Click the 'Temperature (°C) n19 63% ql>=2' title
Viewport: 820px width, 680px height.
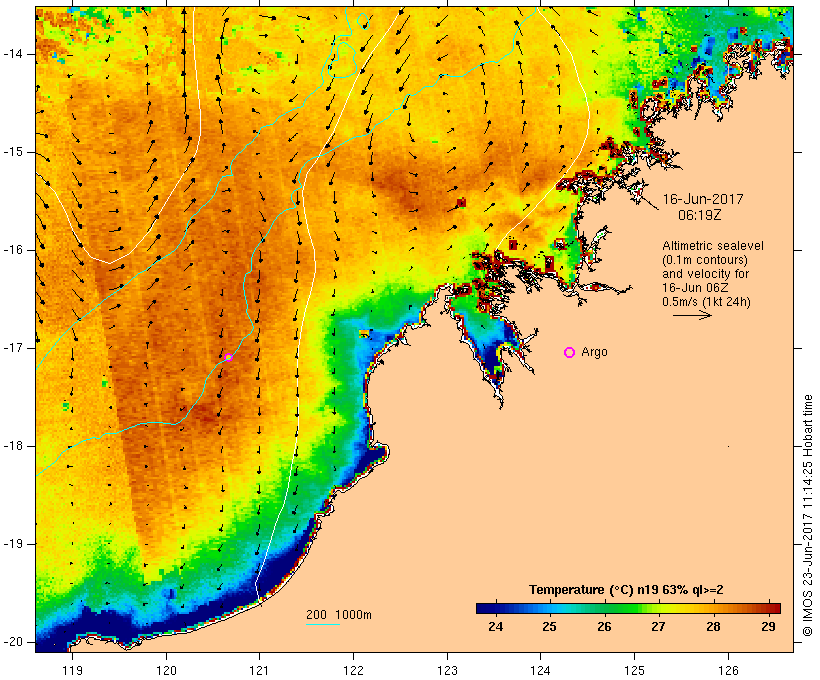(626, 590)
